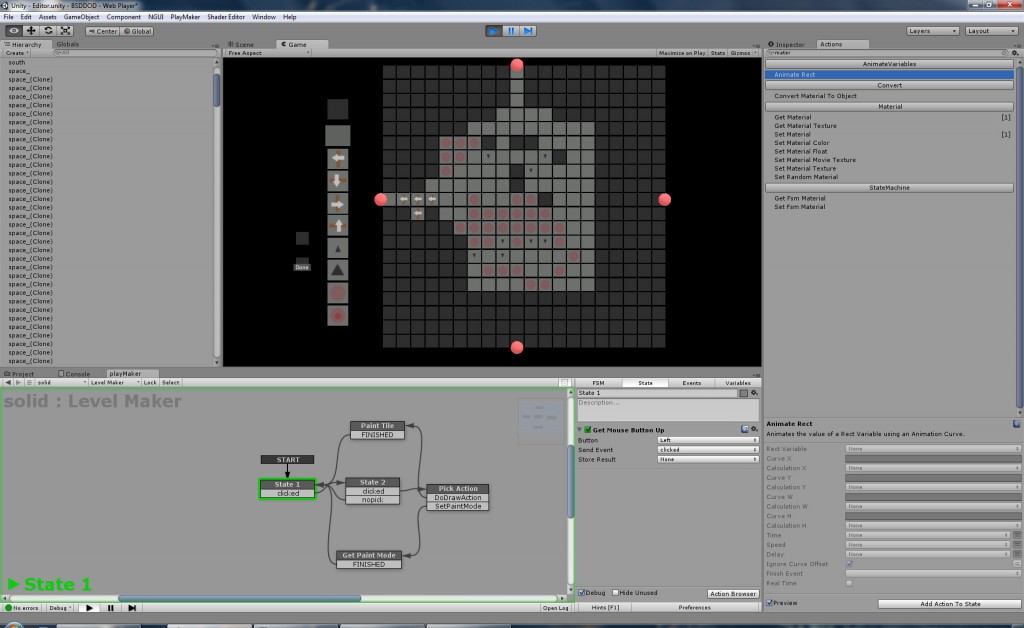Click the Step frame button

[x=527, y=30]
